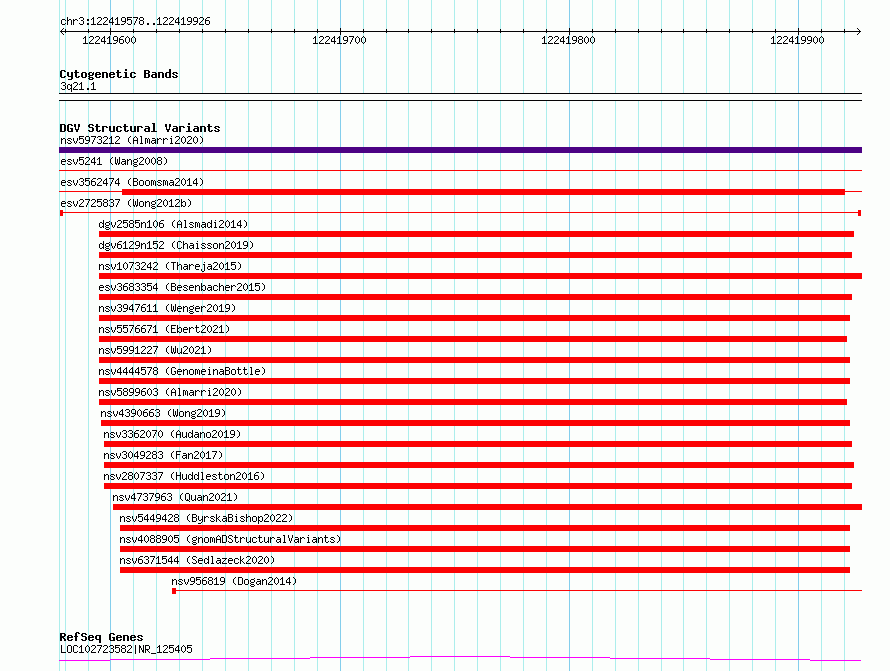890x671 pixels.
Task: Select the 122419700 ruler tick mark
Action: (341, 32)
